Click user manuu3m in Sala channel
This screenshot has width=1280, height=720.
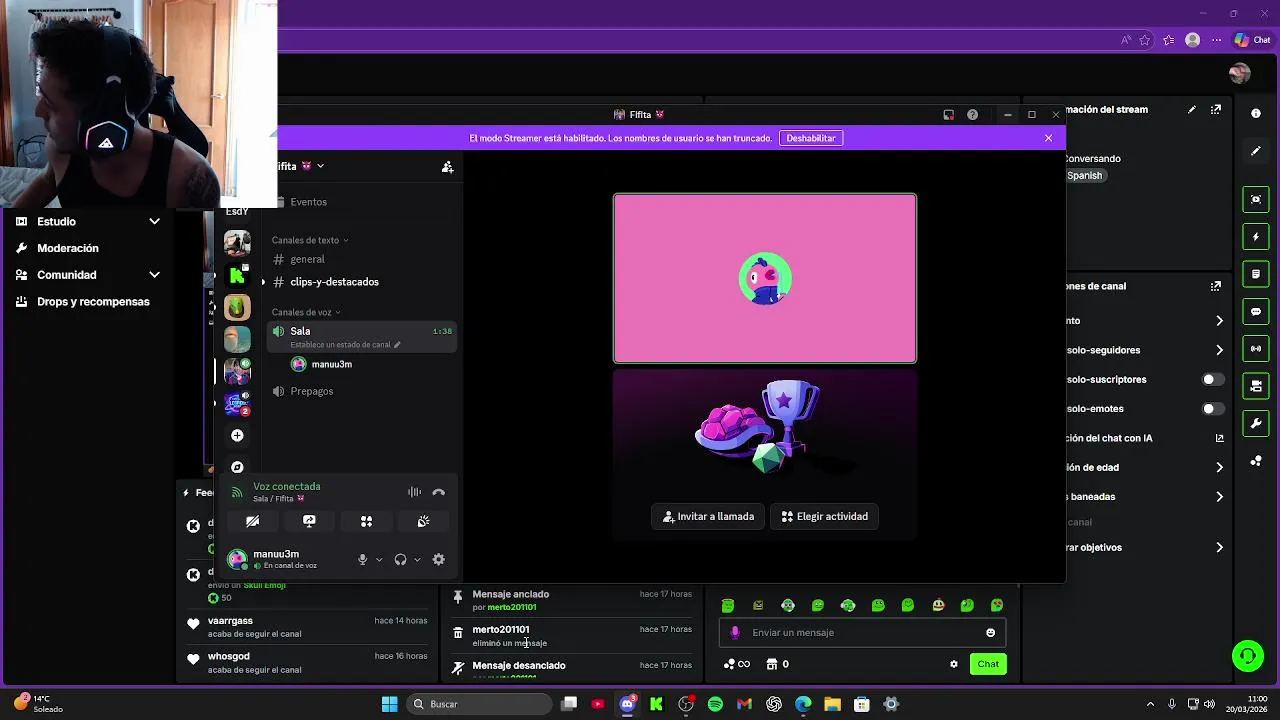pyautogui.click(x=331, y=364)
